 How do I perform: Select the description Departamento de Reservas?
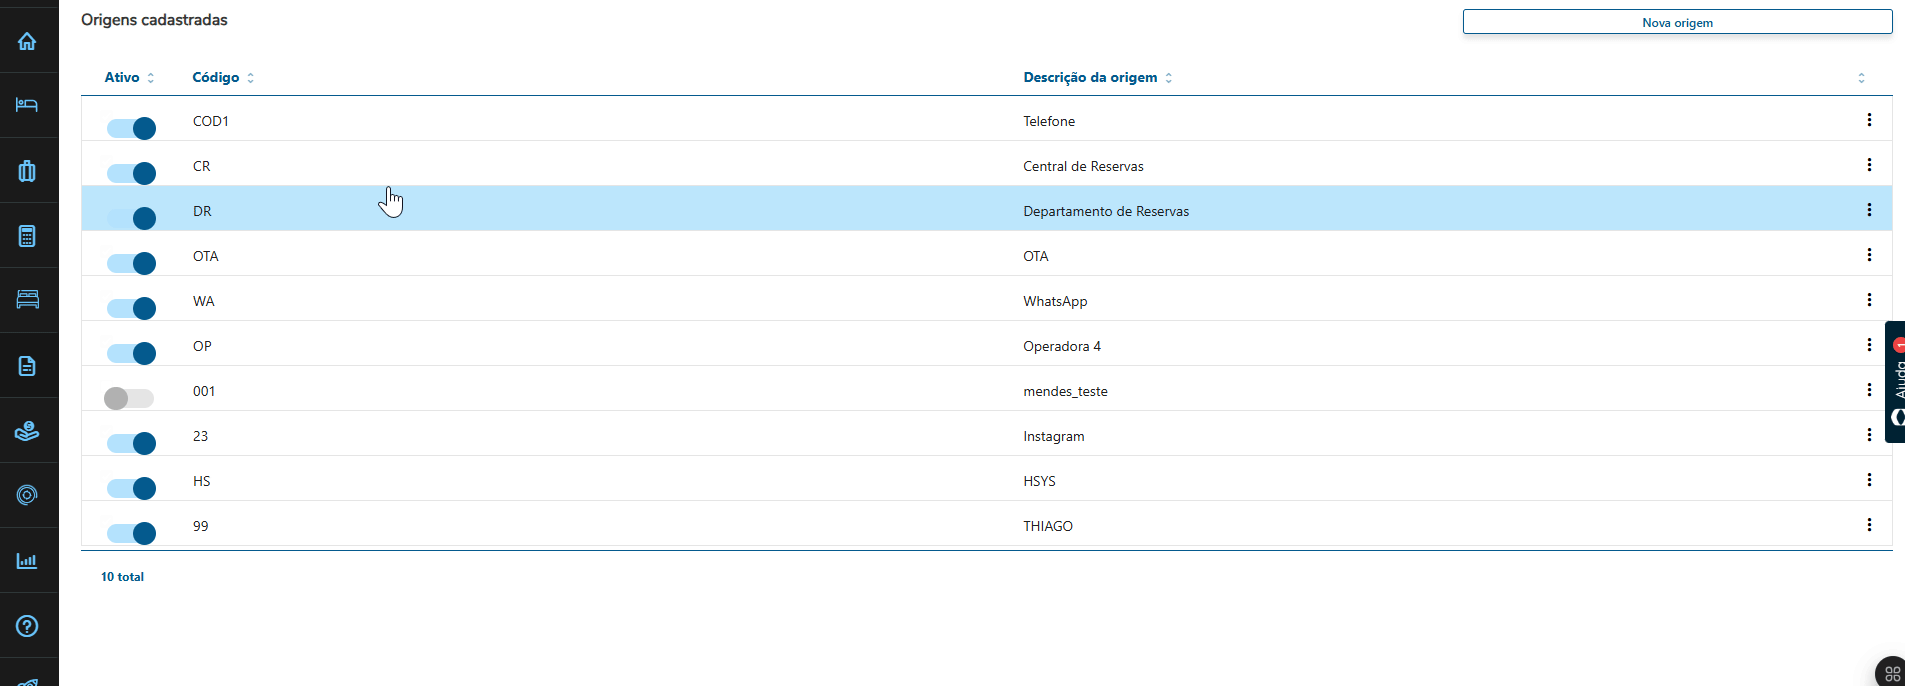tap(1106, 211)
